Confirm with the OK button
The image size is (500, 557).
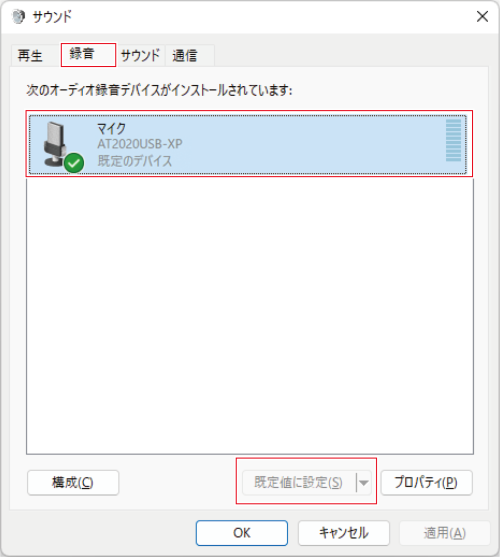[x=242, y=533]
